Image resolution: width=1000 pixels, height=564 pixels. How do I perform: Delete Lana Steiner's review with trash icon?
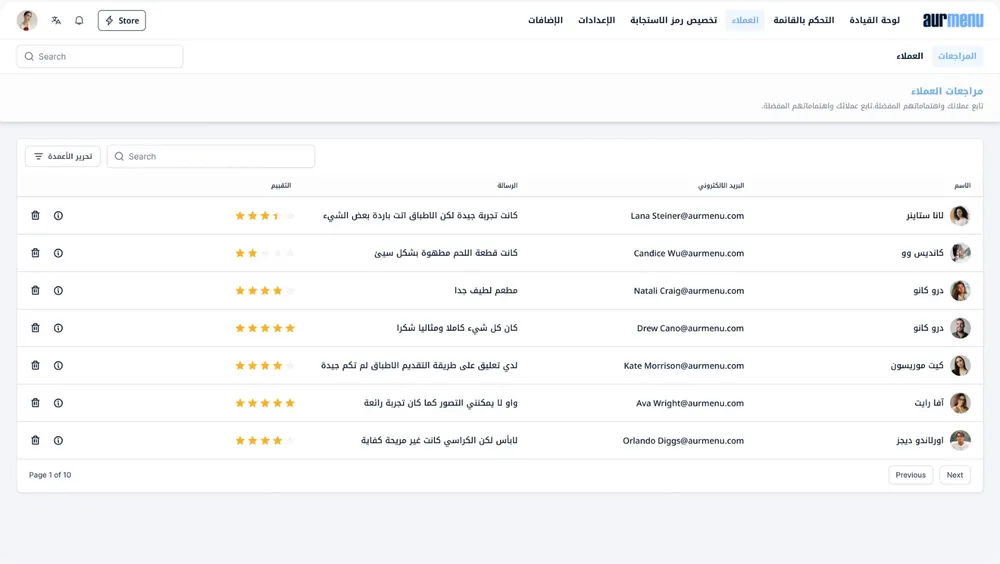tap(35, 216)
